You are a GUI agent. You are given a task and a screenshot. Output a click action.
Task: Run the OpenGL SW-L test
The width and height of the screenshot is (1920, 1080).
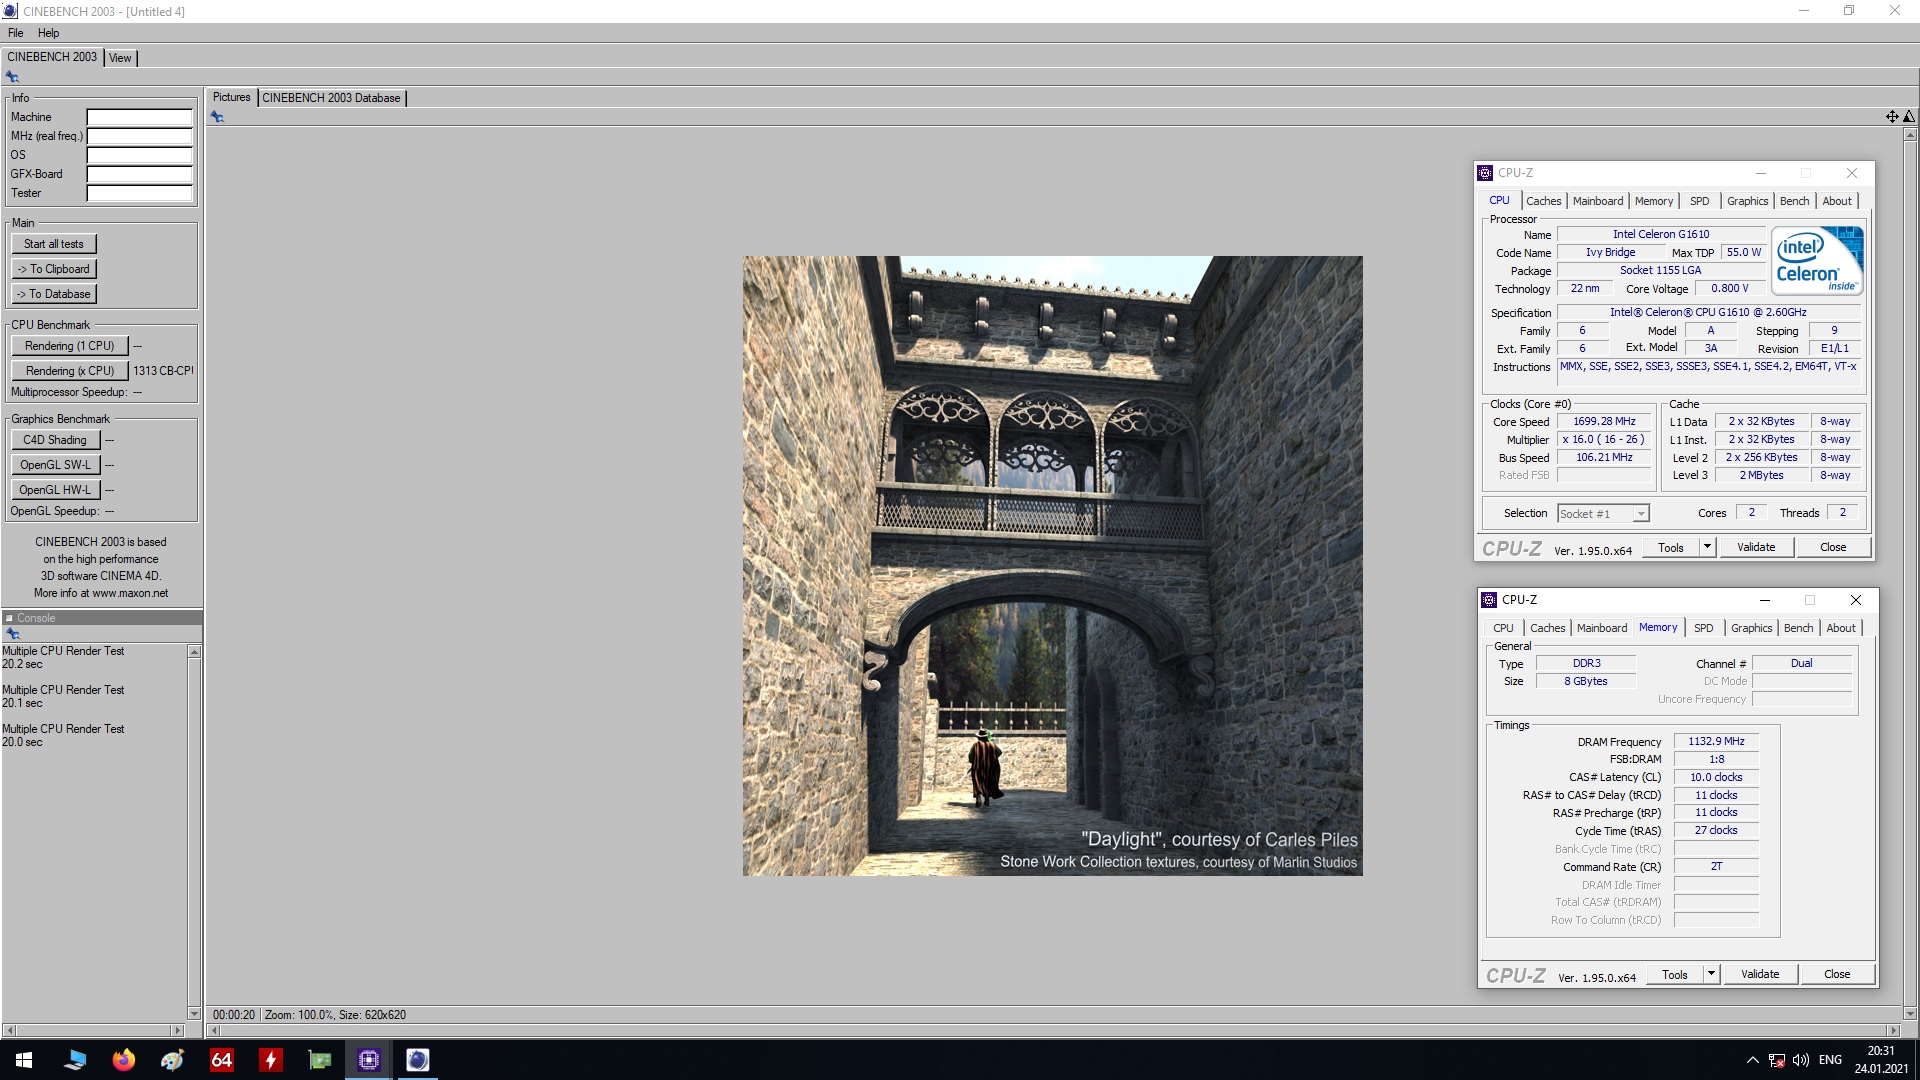tap(55, 465)
